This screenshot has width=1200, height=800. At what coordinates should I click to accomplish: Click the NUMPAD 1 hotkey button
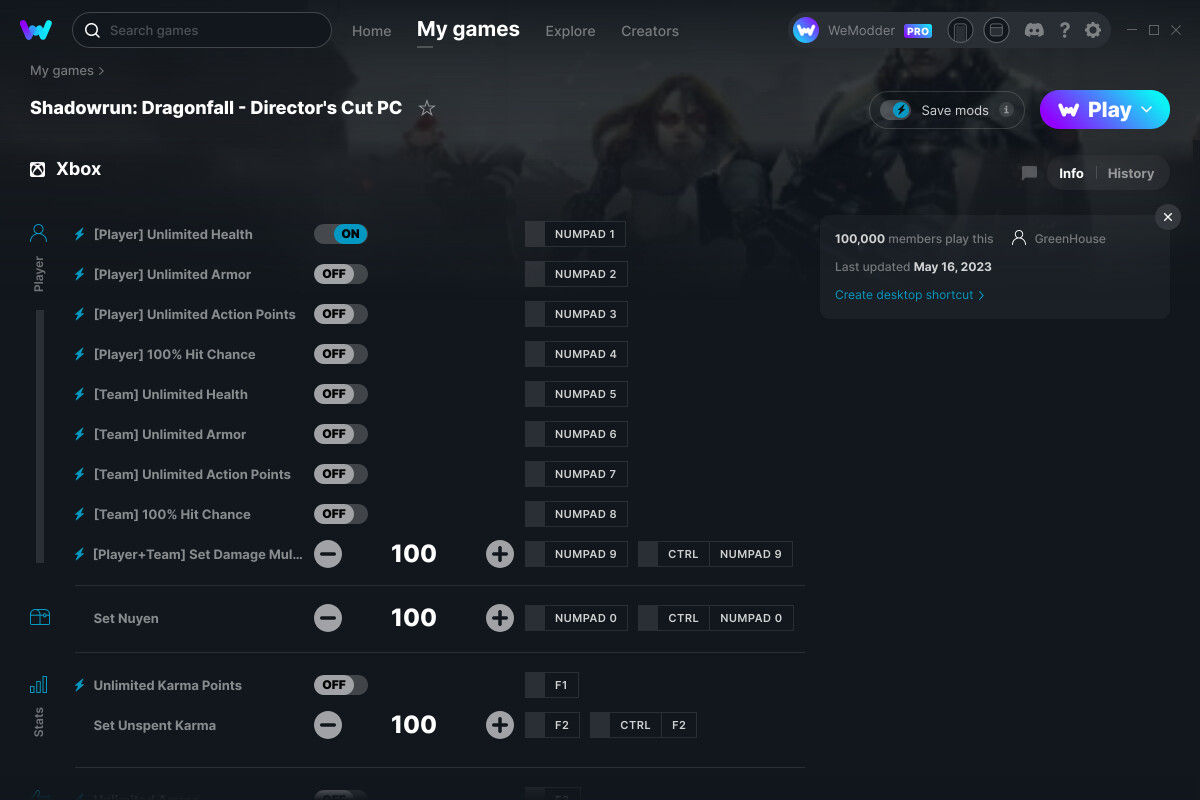coord(576,234)
